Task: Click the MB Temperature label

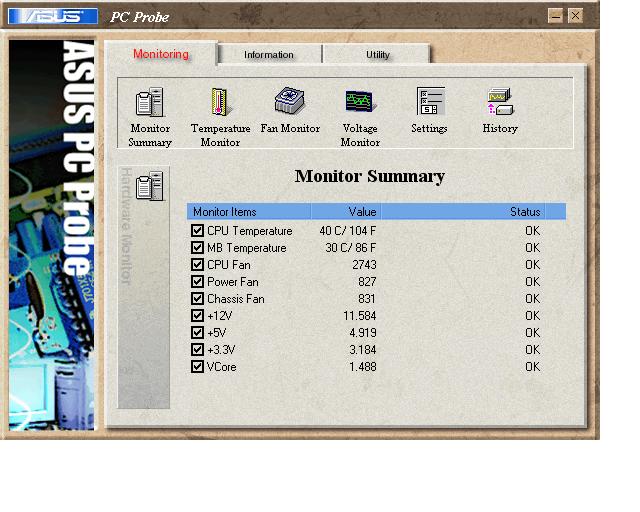Action: (x=247, y=248)
